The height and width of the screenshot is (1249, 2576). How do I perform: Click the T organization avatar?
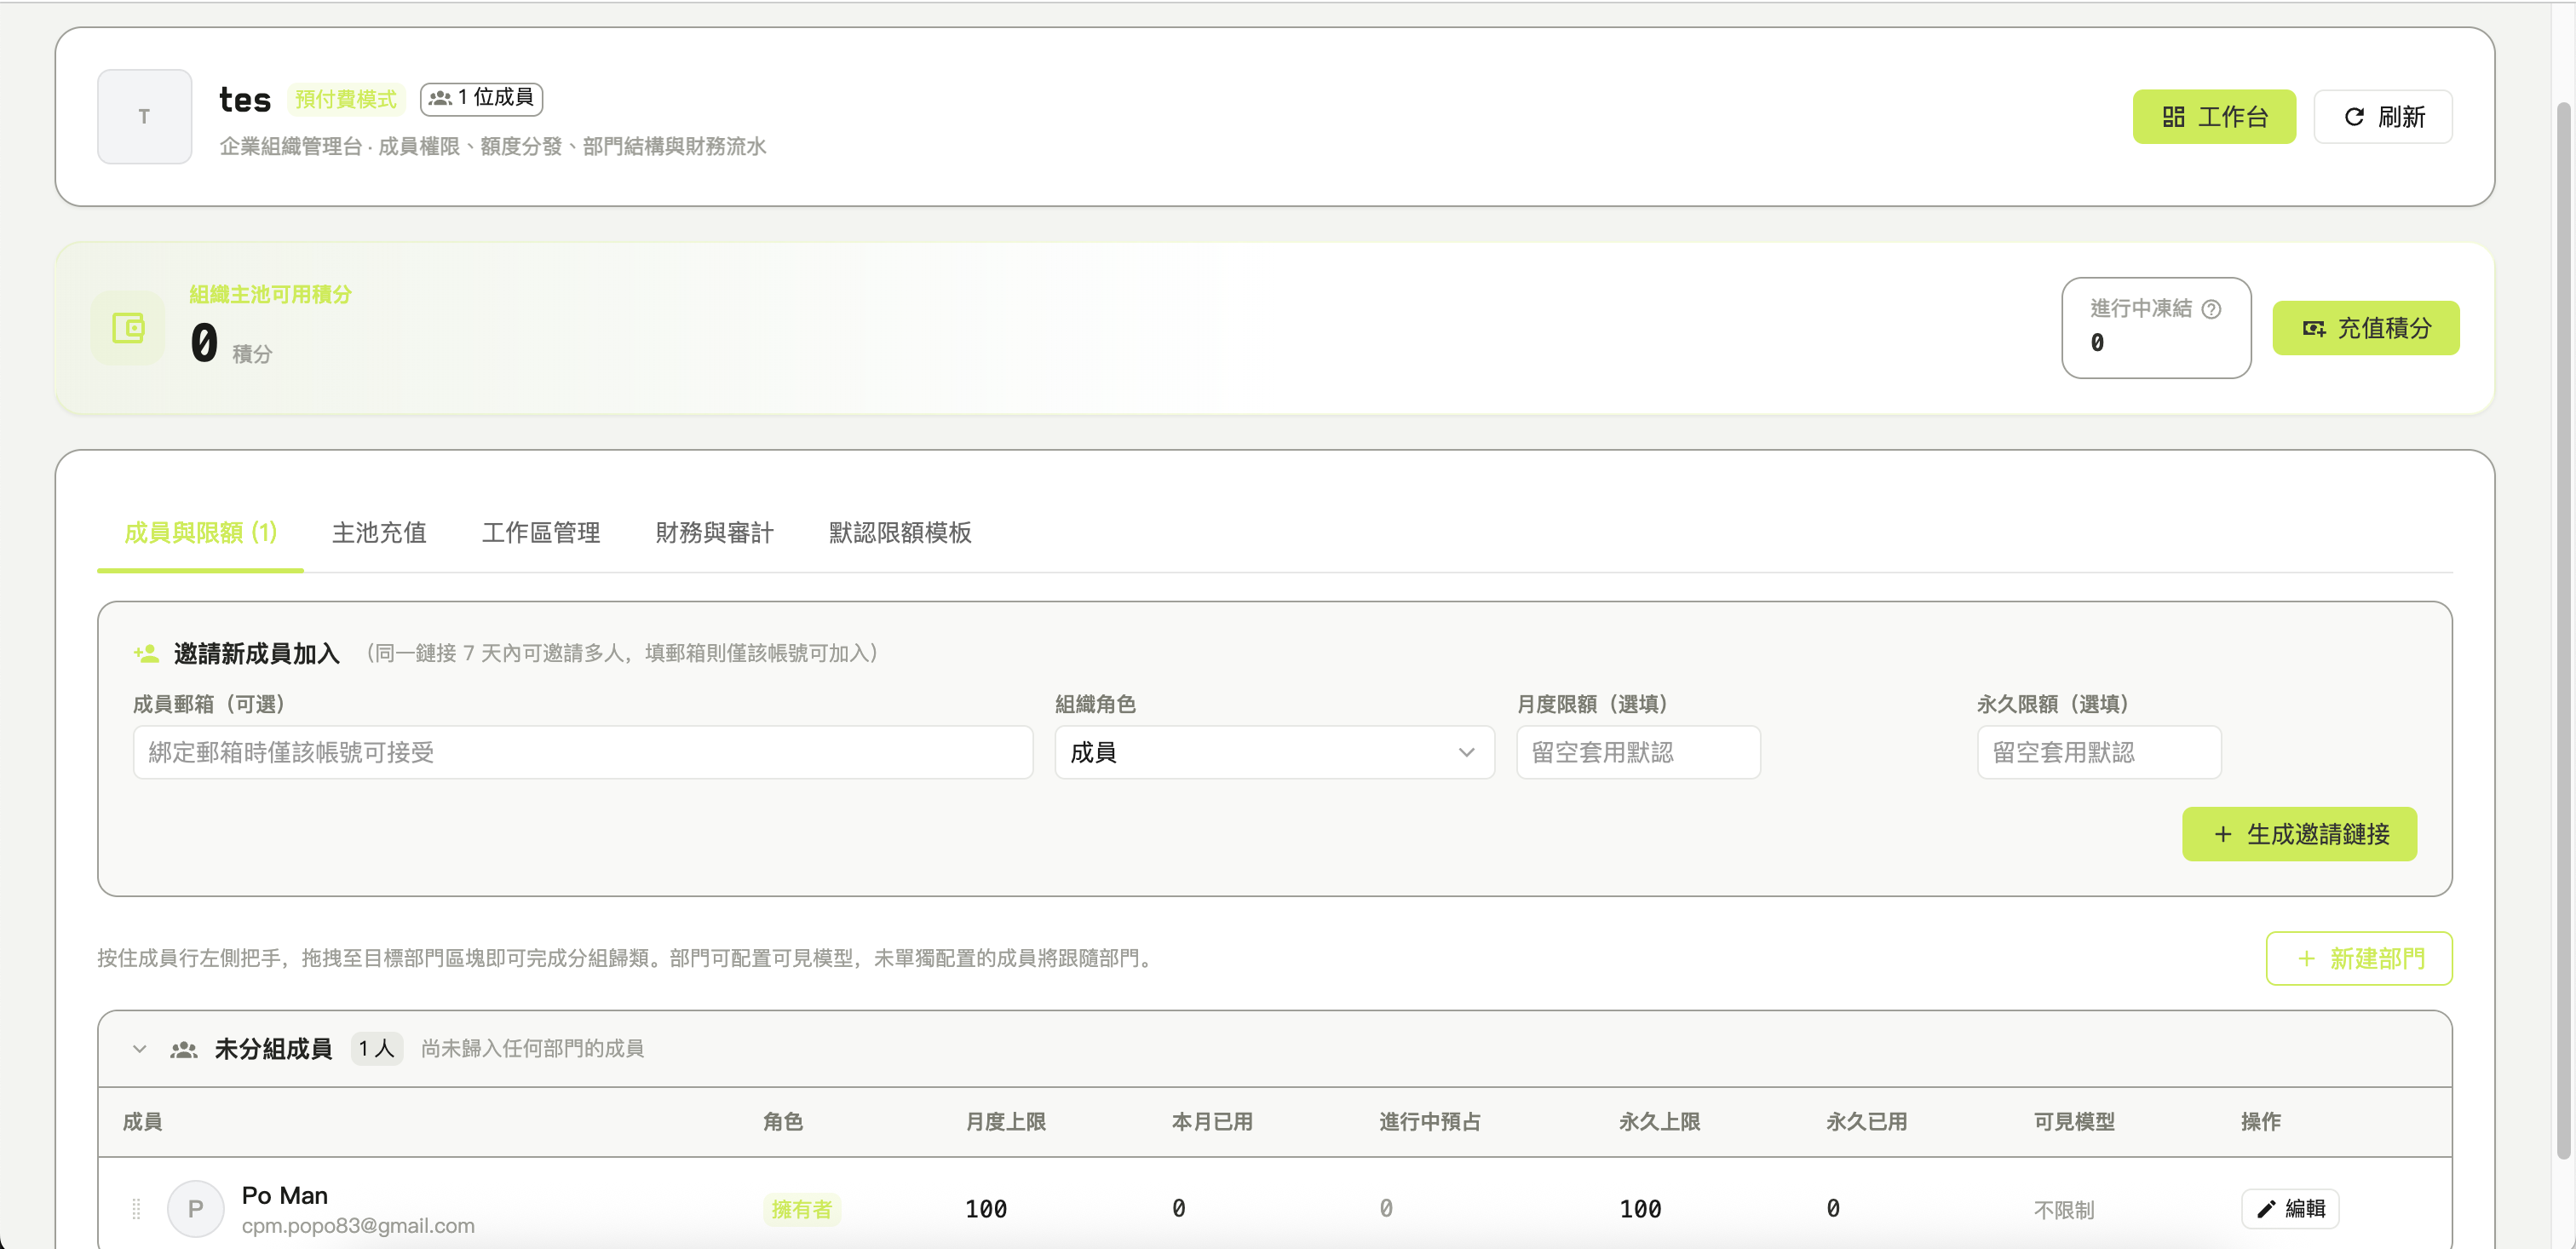click(x=144, y=117)
